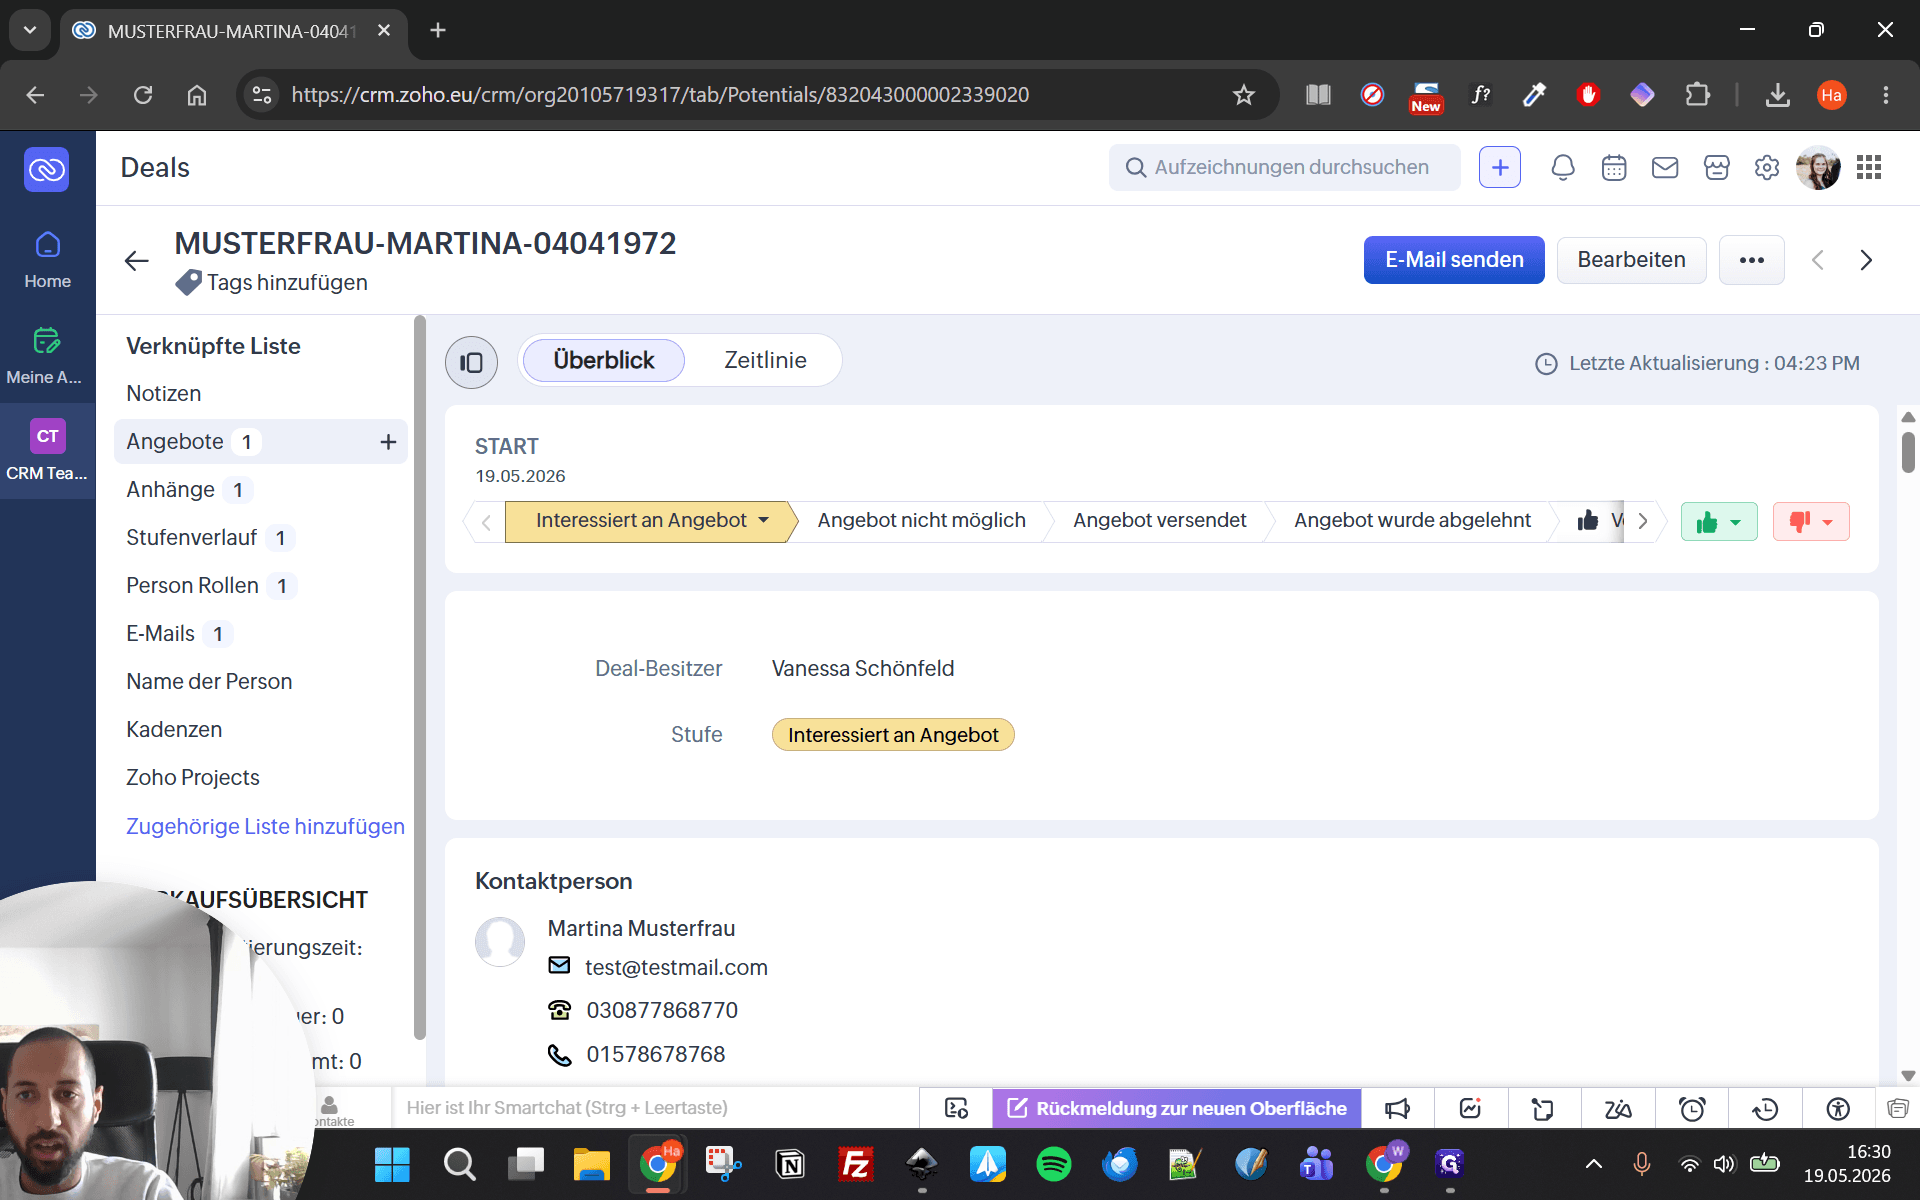Open FileZilla from the Windows taskbar
The width and height of the screenshot is (1920, 1200).
(x=856, y=1164)
